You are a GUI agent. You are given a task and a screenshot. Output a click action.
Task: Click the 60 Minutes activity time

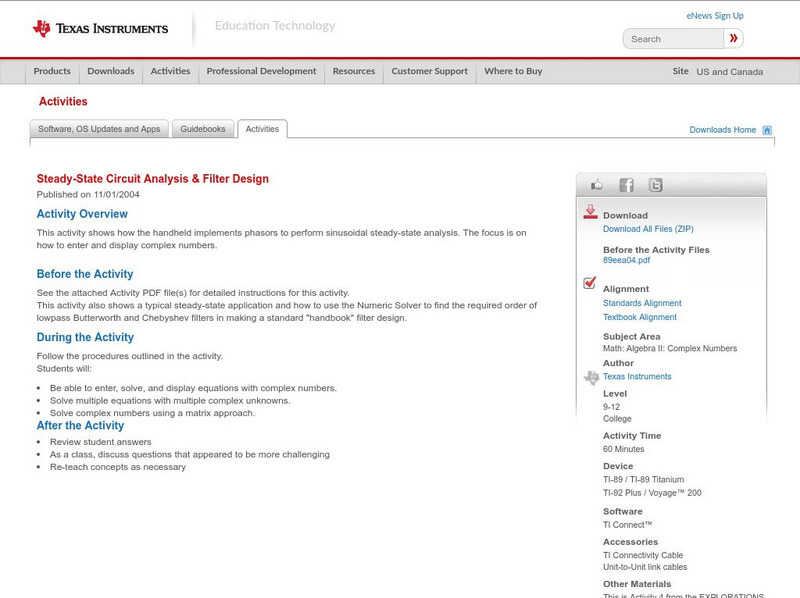(x=623, y=449)
